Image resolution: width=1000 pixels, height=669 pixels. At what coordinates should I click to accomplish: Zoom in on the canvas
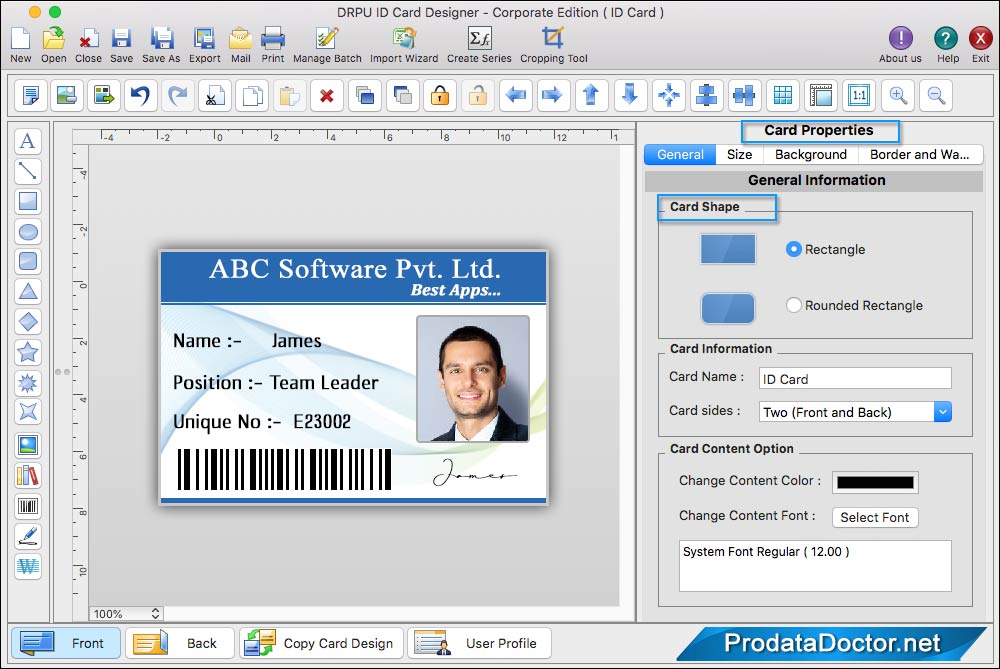tap(898, 96)
